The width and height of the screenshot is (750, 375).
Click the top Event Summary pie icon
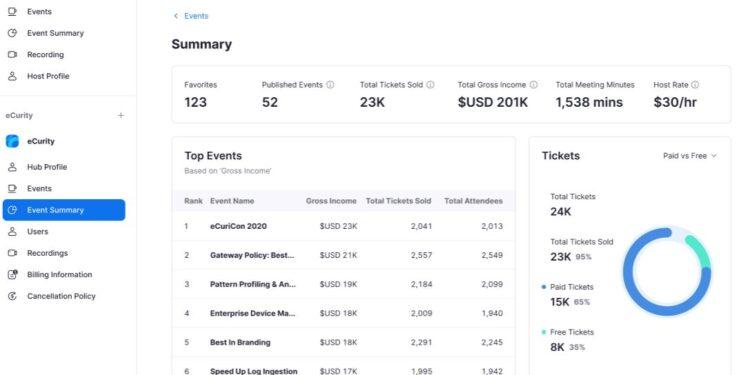12,33
